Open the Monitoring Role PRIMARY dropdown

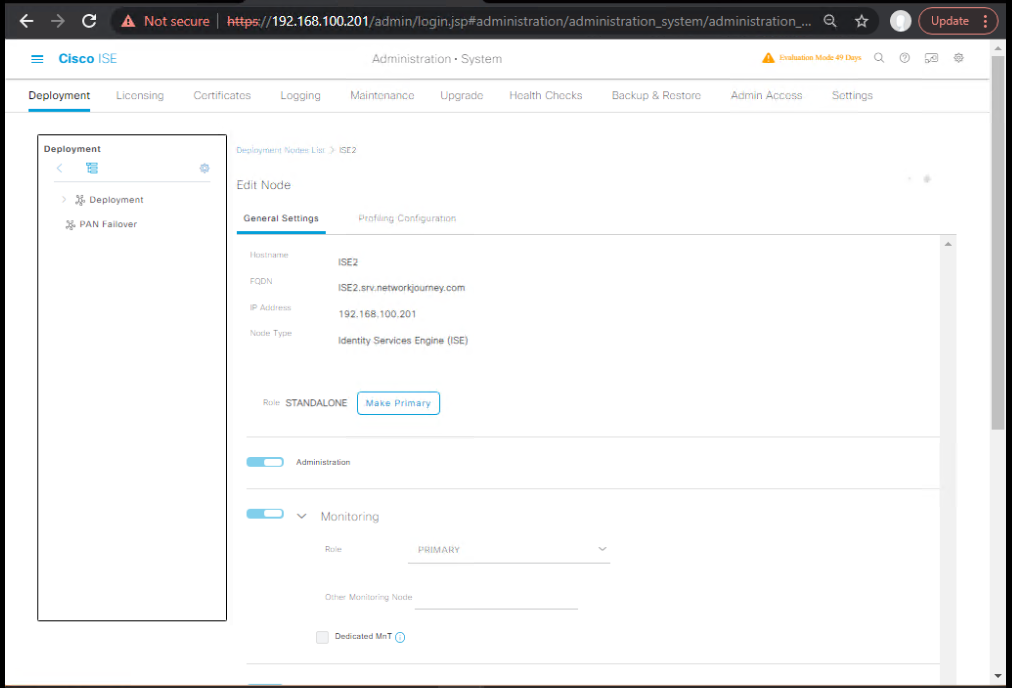point(509,550)
